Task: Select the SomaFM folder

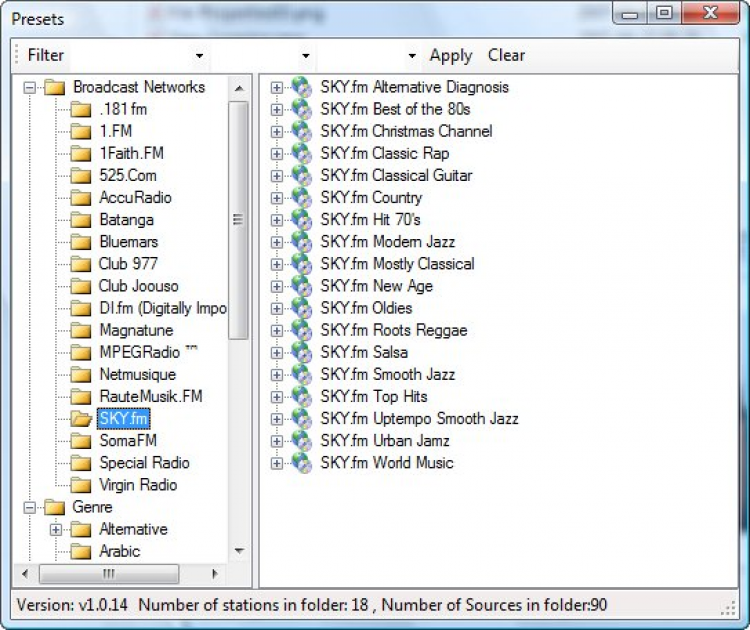Action: (128, 441)
